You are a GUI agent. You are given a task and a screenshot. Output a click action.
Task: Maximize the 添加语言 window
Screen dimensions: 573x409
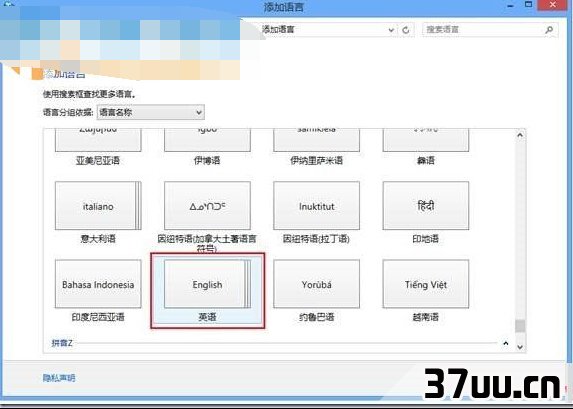coord(528,5)
